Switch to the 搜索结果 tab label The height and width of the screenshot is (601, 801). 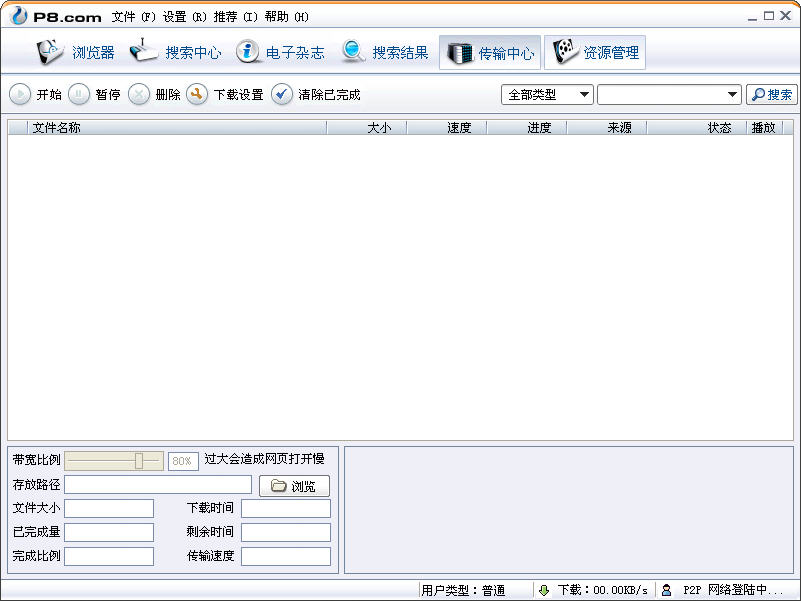(x=400, y=53)
